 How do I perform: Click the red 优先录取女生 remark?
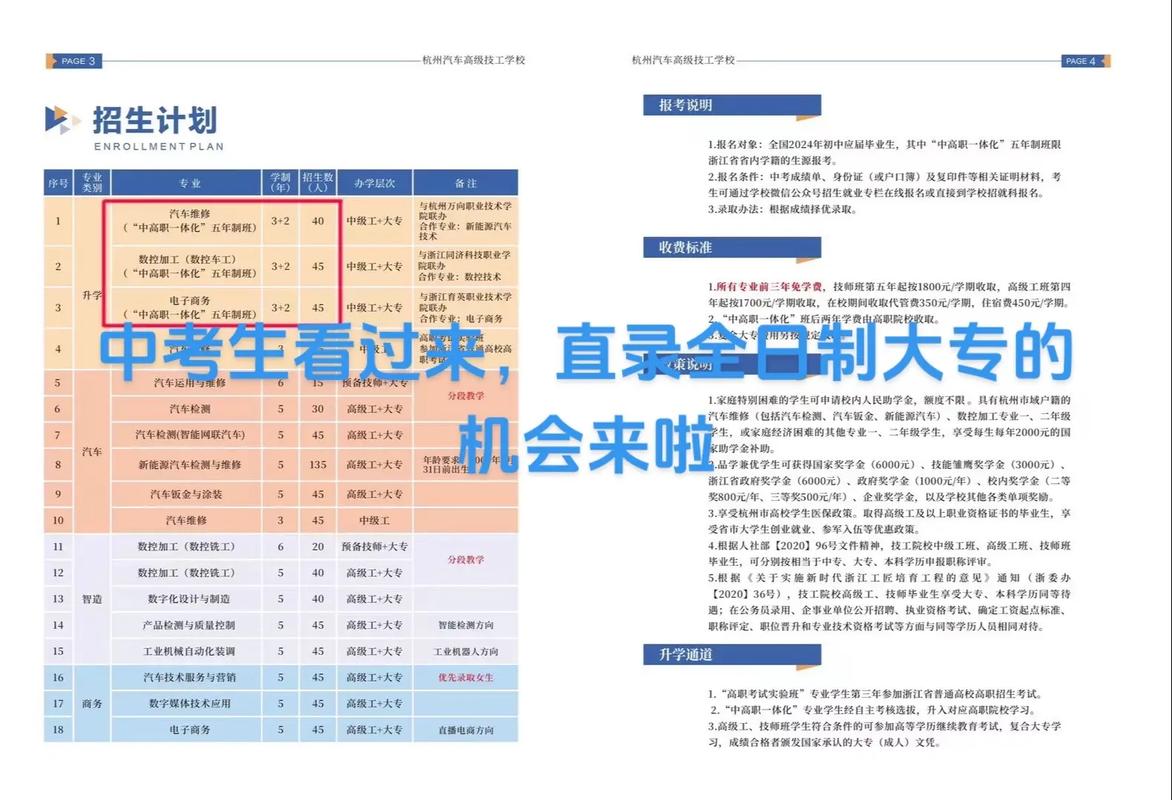point(466,677)
